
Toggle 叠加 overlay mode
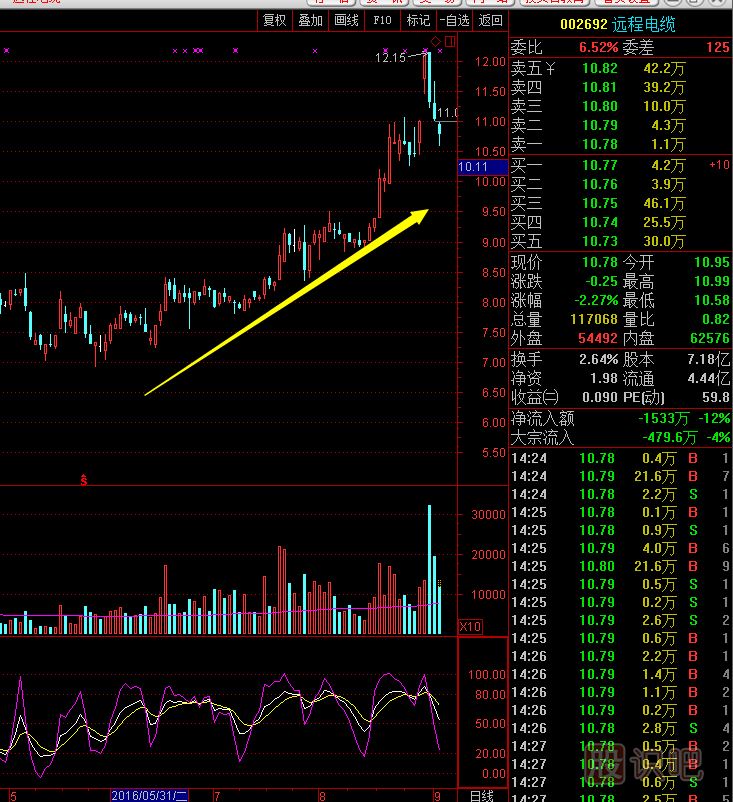[310, 20]
